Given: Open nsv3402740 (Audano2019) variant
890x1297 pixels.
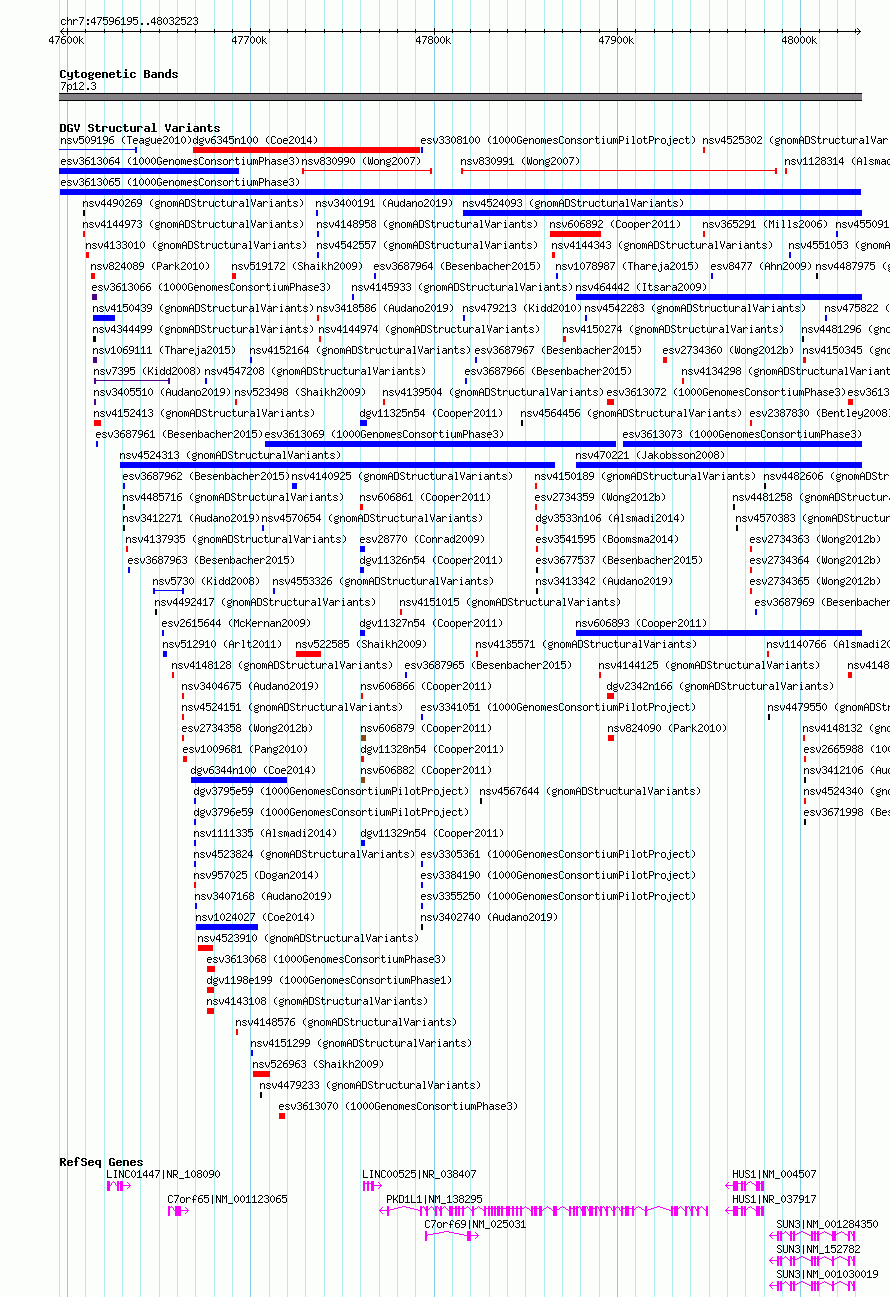Looking at the screenshot, I should point(489,917).
